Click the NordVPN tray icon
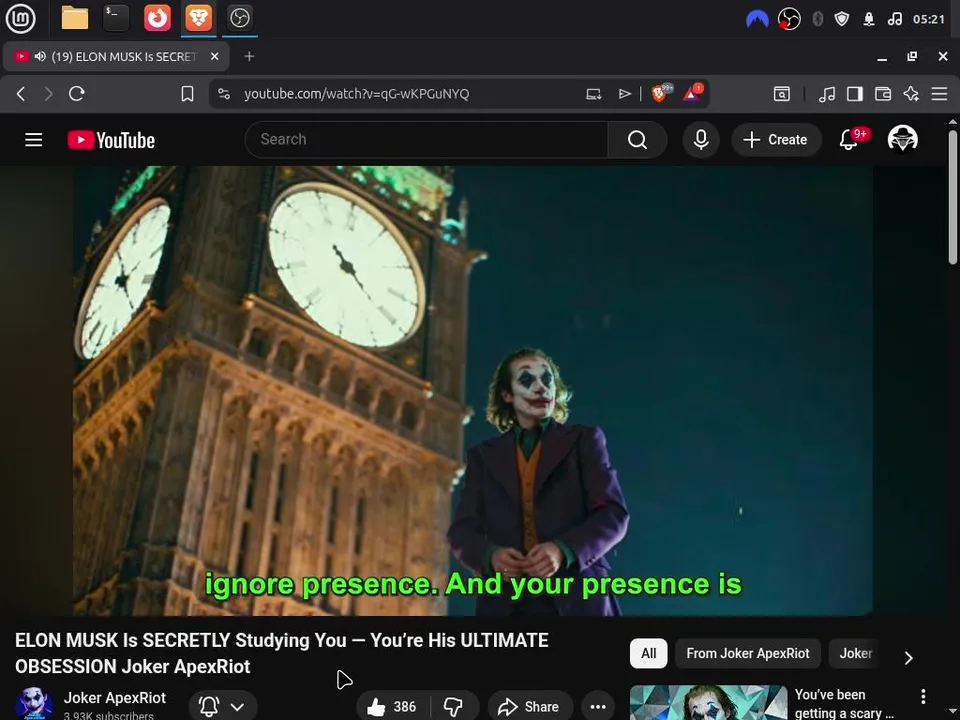The width and height of the screenshot is (960, 720). point(757,20)
